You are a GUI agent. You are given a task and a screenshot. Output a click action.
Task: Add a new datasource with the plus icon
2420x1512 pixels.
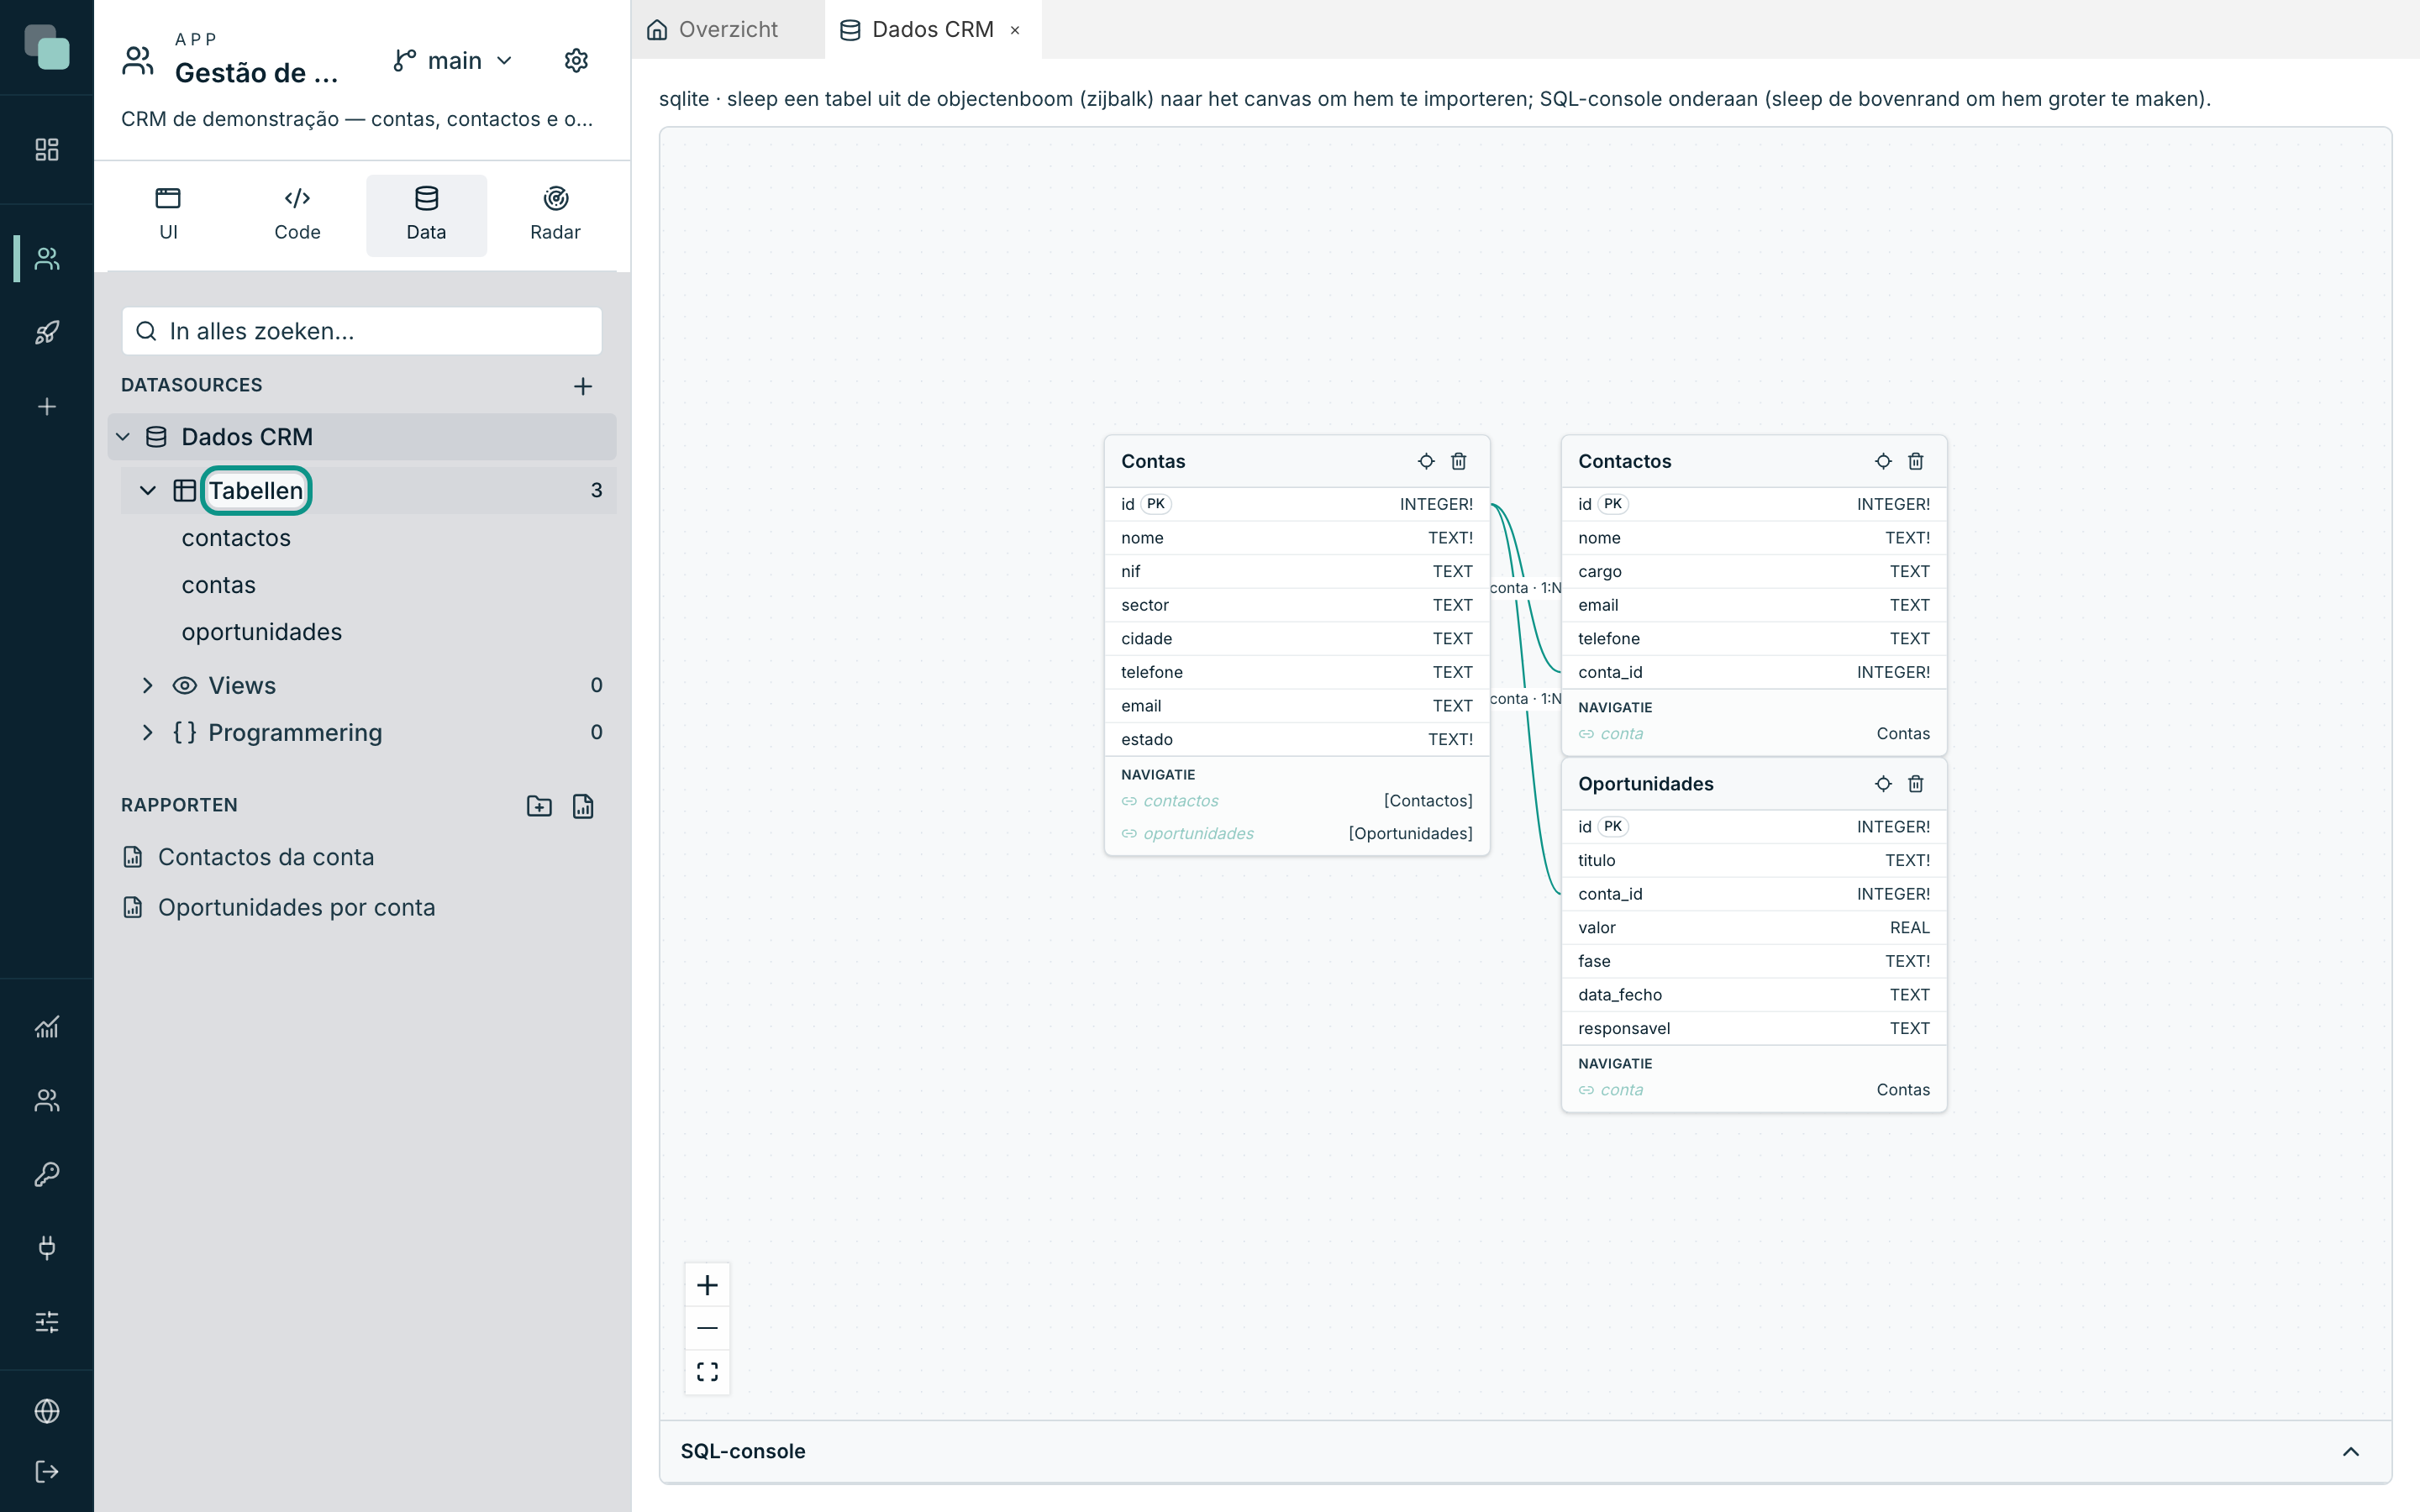pos(583,386)
